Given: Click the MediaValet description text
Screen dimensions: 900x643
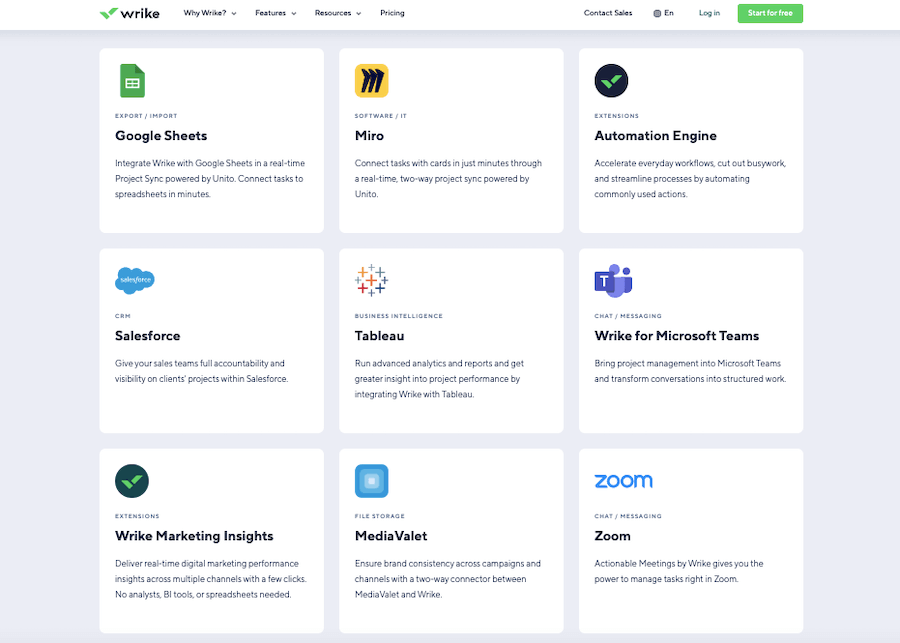Looking at the screenshot, I should 448,579.
